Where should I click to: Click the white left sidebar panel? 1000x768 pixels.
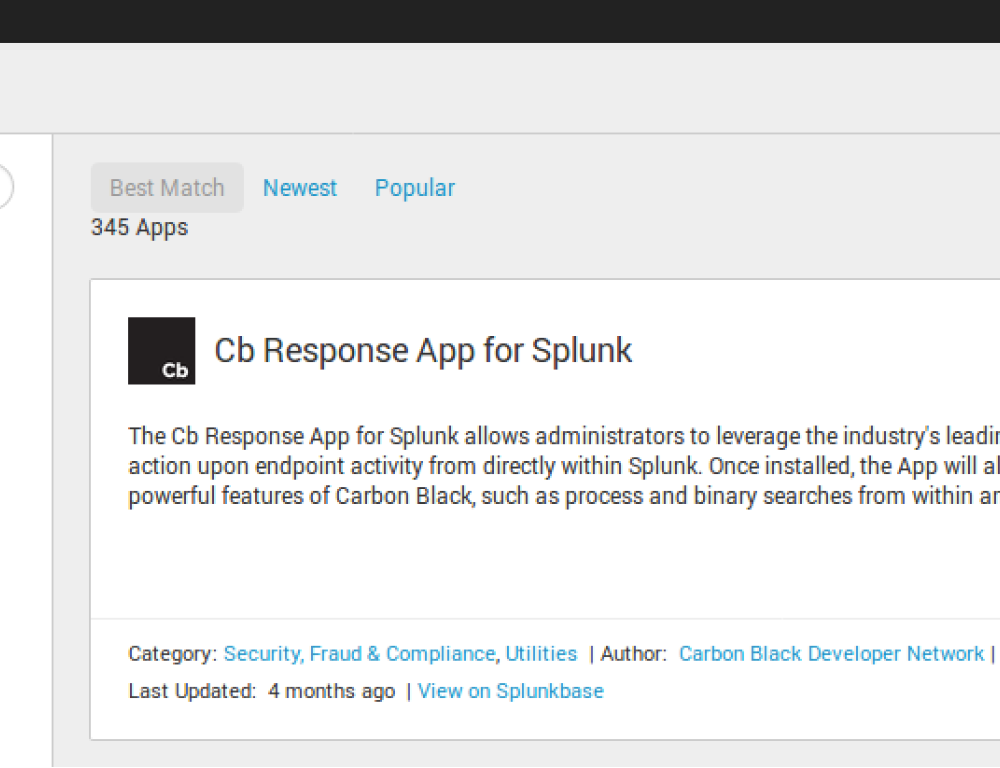25,450
